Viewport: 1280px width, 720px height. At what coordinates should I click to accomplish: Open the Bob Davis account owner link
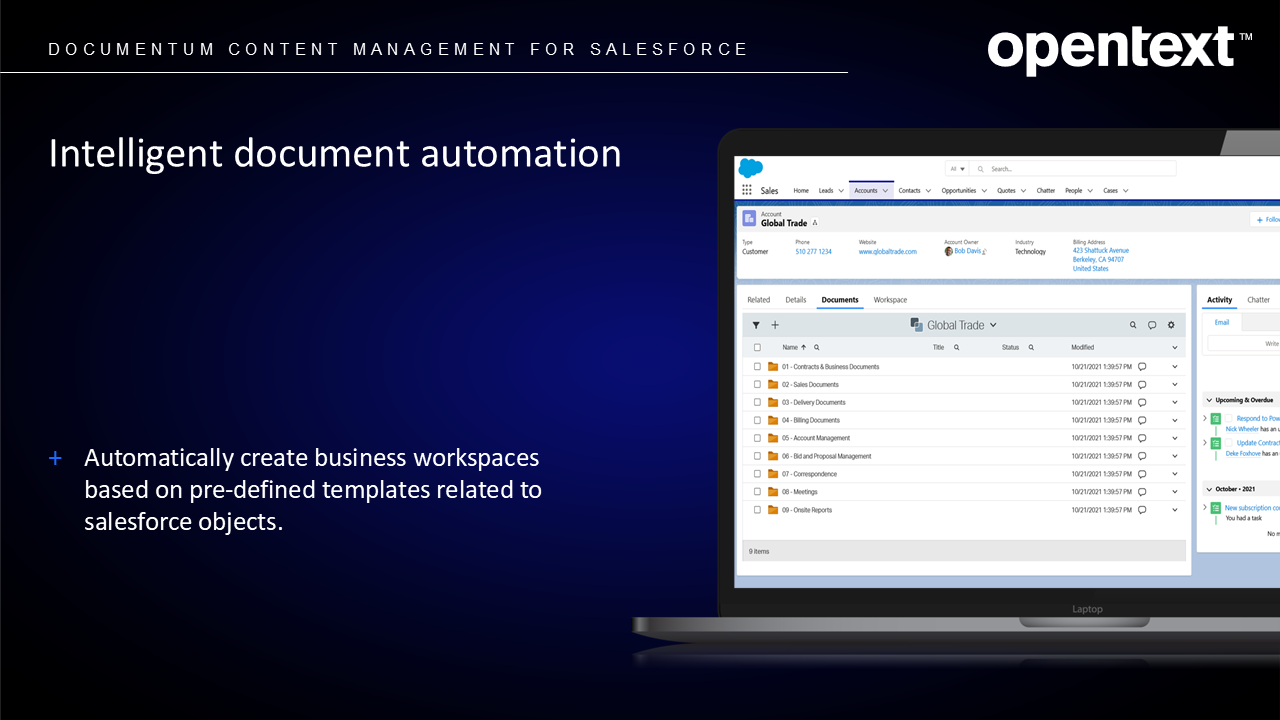click(x=967, y=252)
